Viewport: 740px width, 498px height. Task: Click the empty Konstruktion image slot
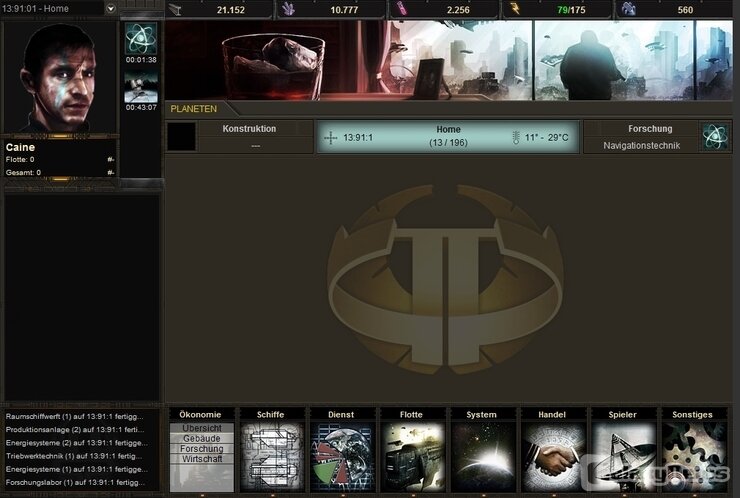(181, 137)
